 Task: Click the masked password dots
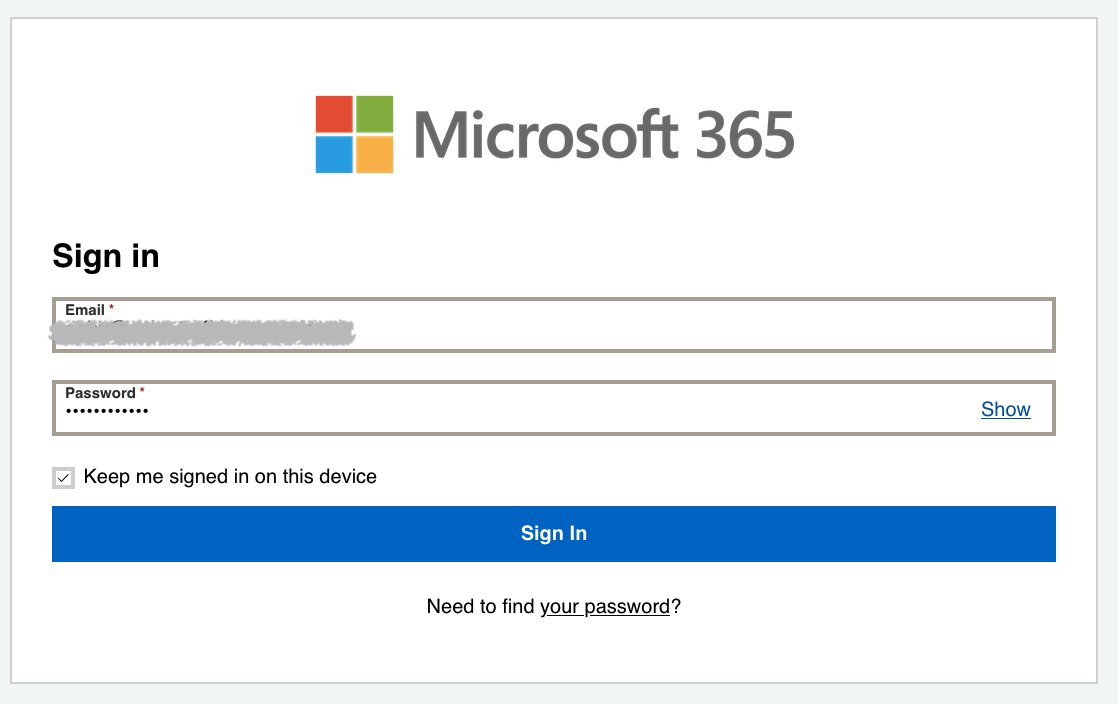(x=107, y=411)
